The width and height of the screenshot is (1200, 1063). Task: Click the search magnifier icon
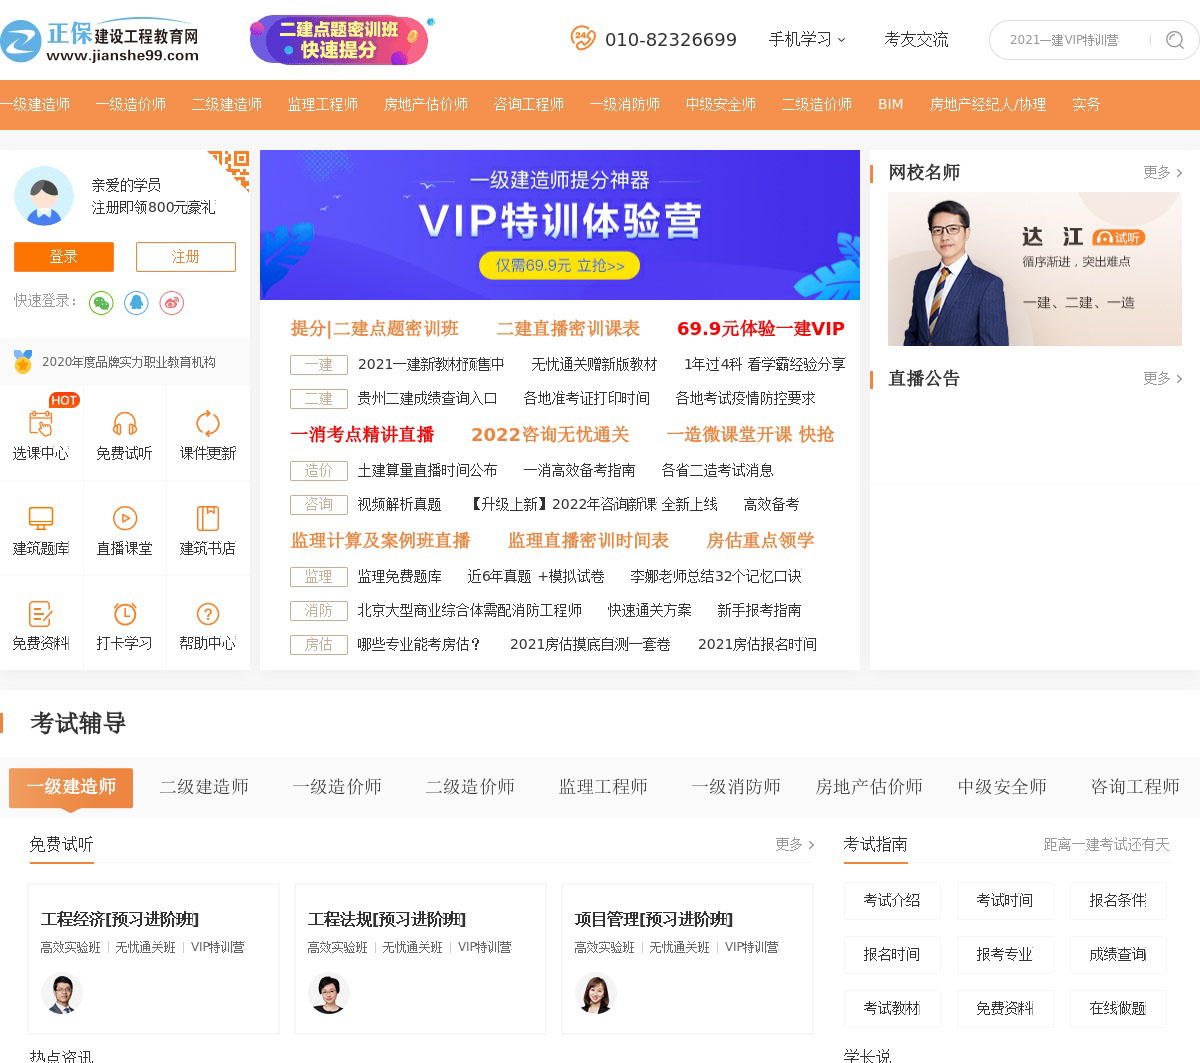pyautogui.click(x=1175, y=40)
